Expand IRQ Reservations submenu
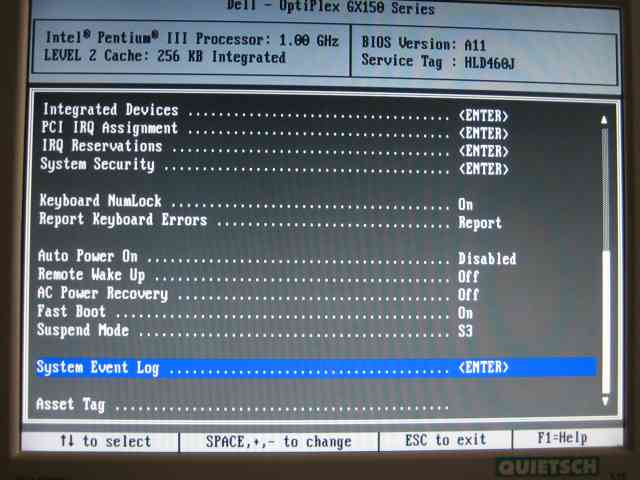 483,148
